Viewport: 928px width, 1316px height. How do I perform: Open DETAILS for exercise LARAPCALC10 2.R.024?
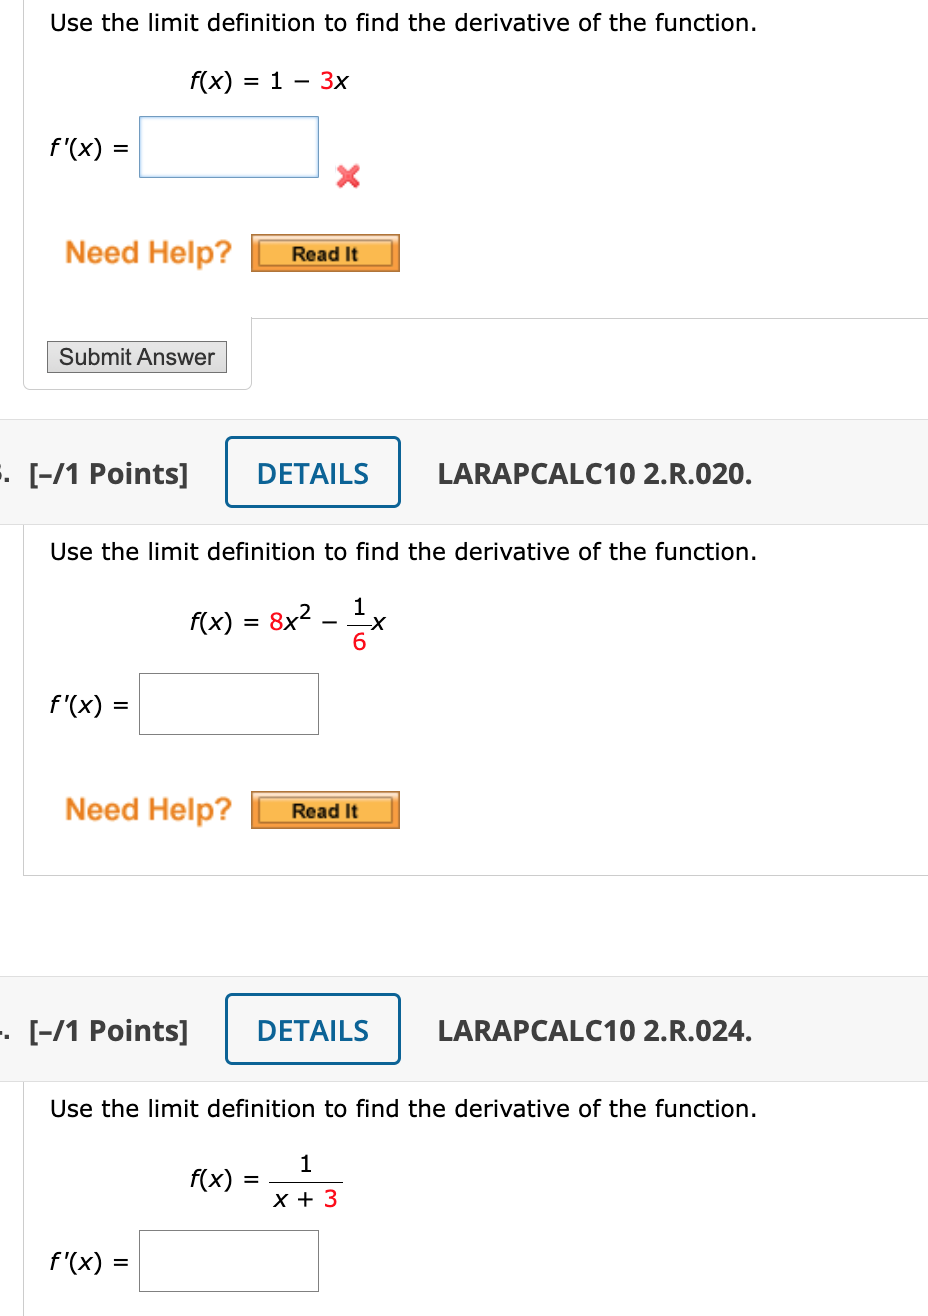click(x=312, y=1029)
